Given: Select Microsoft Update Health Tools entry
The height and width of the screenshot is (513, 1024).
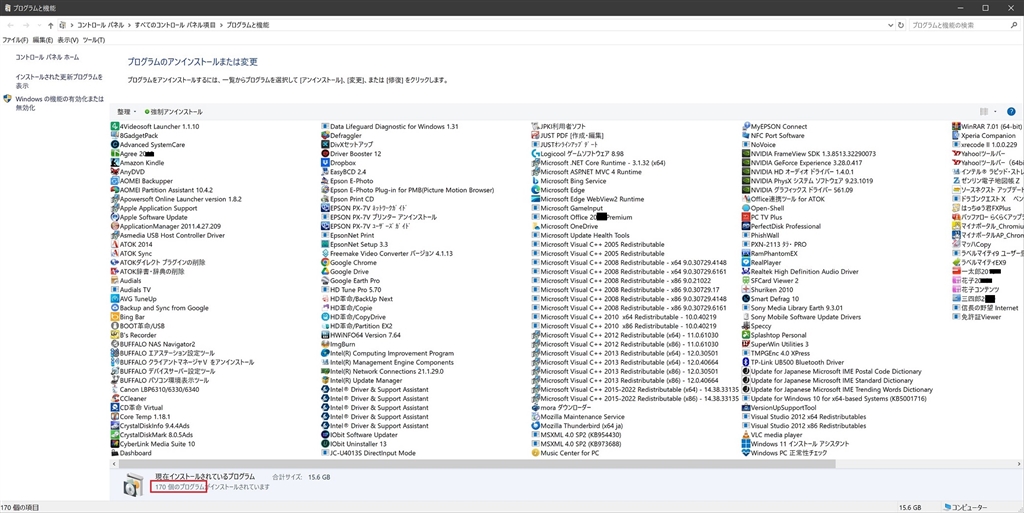Looking at the screenshot, I should tap(581, 236).
